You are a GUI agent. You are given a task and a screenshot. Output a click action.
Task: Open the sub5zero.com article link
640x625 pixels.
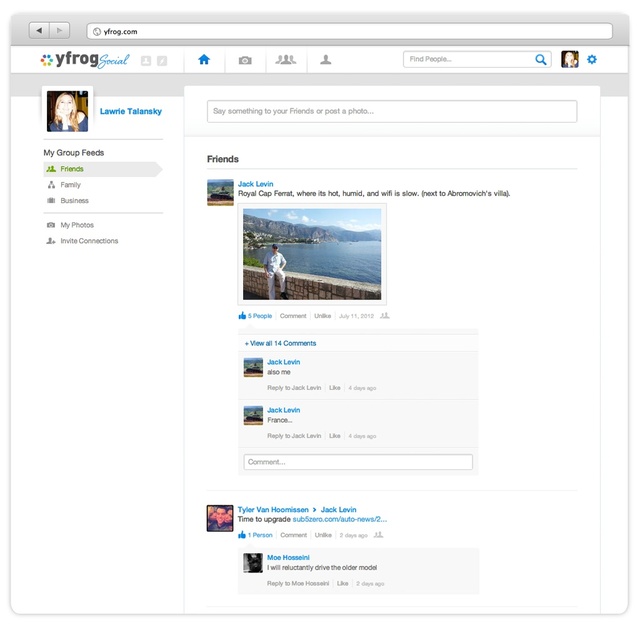(x=340, y=519)
